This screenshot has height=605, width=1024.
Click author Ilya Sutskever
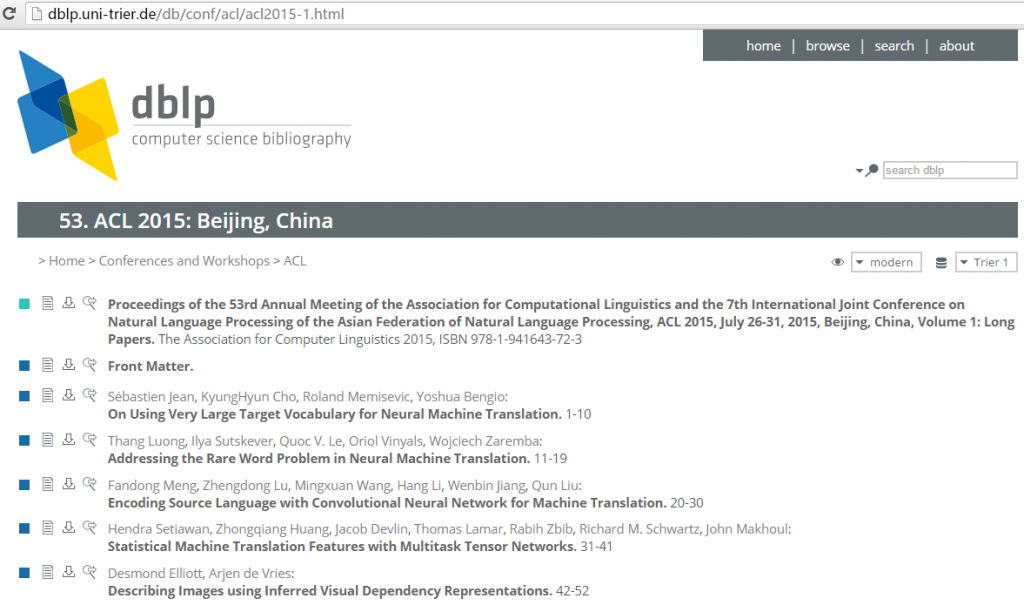click(x=232, y=441)
